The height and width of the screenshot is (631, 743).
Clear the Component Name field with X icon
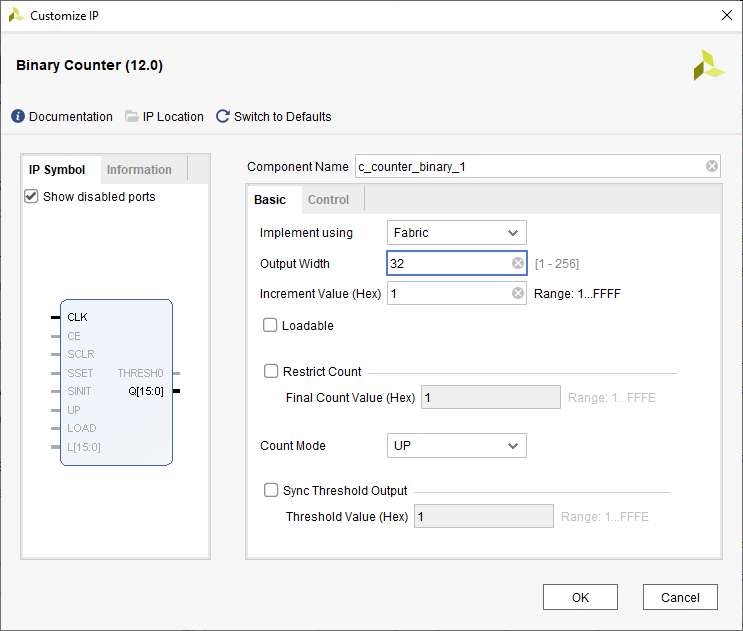coord(711,167)
